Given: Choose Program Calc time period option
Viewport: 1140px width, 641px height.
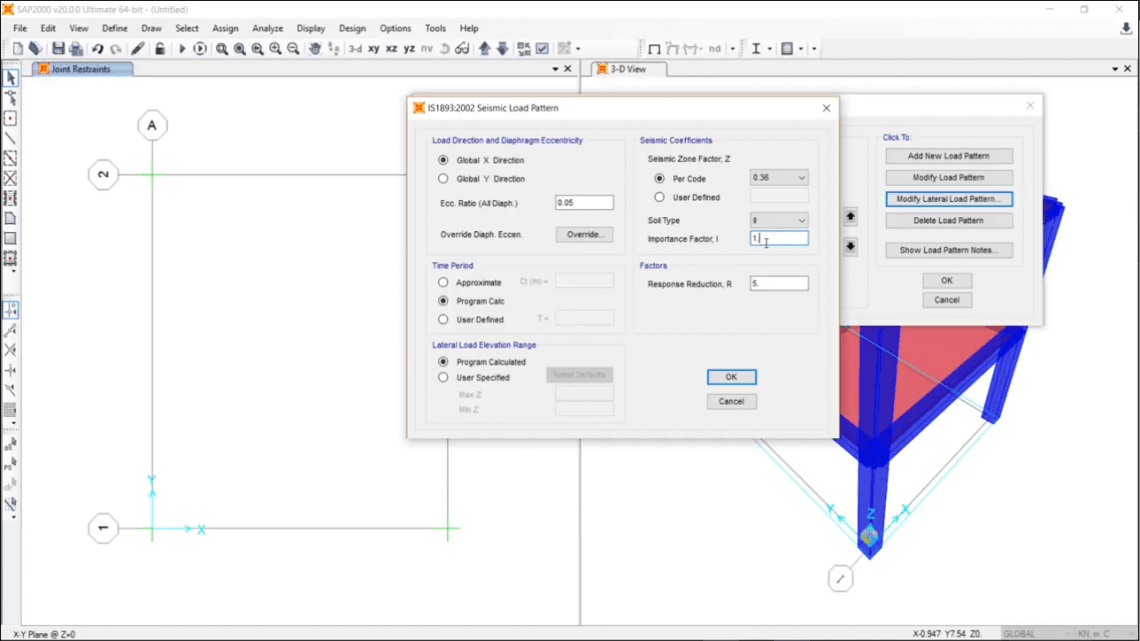Looking at the screenshot, I should (443, 301).
